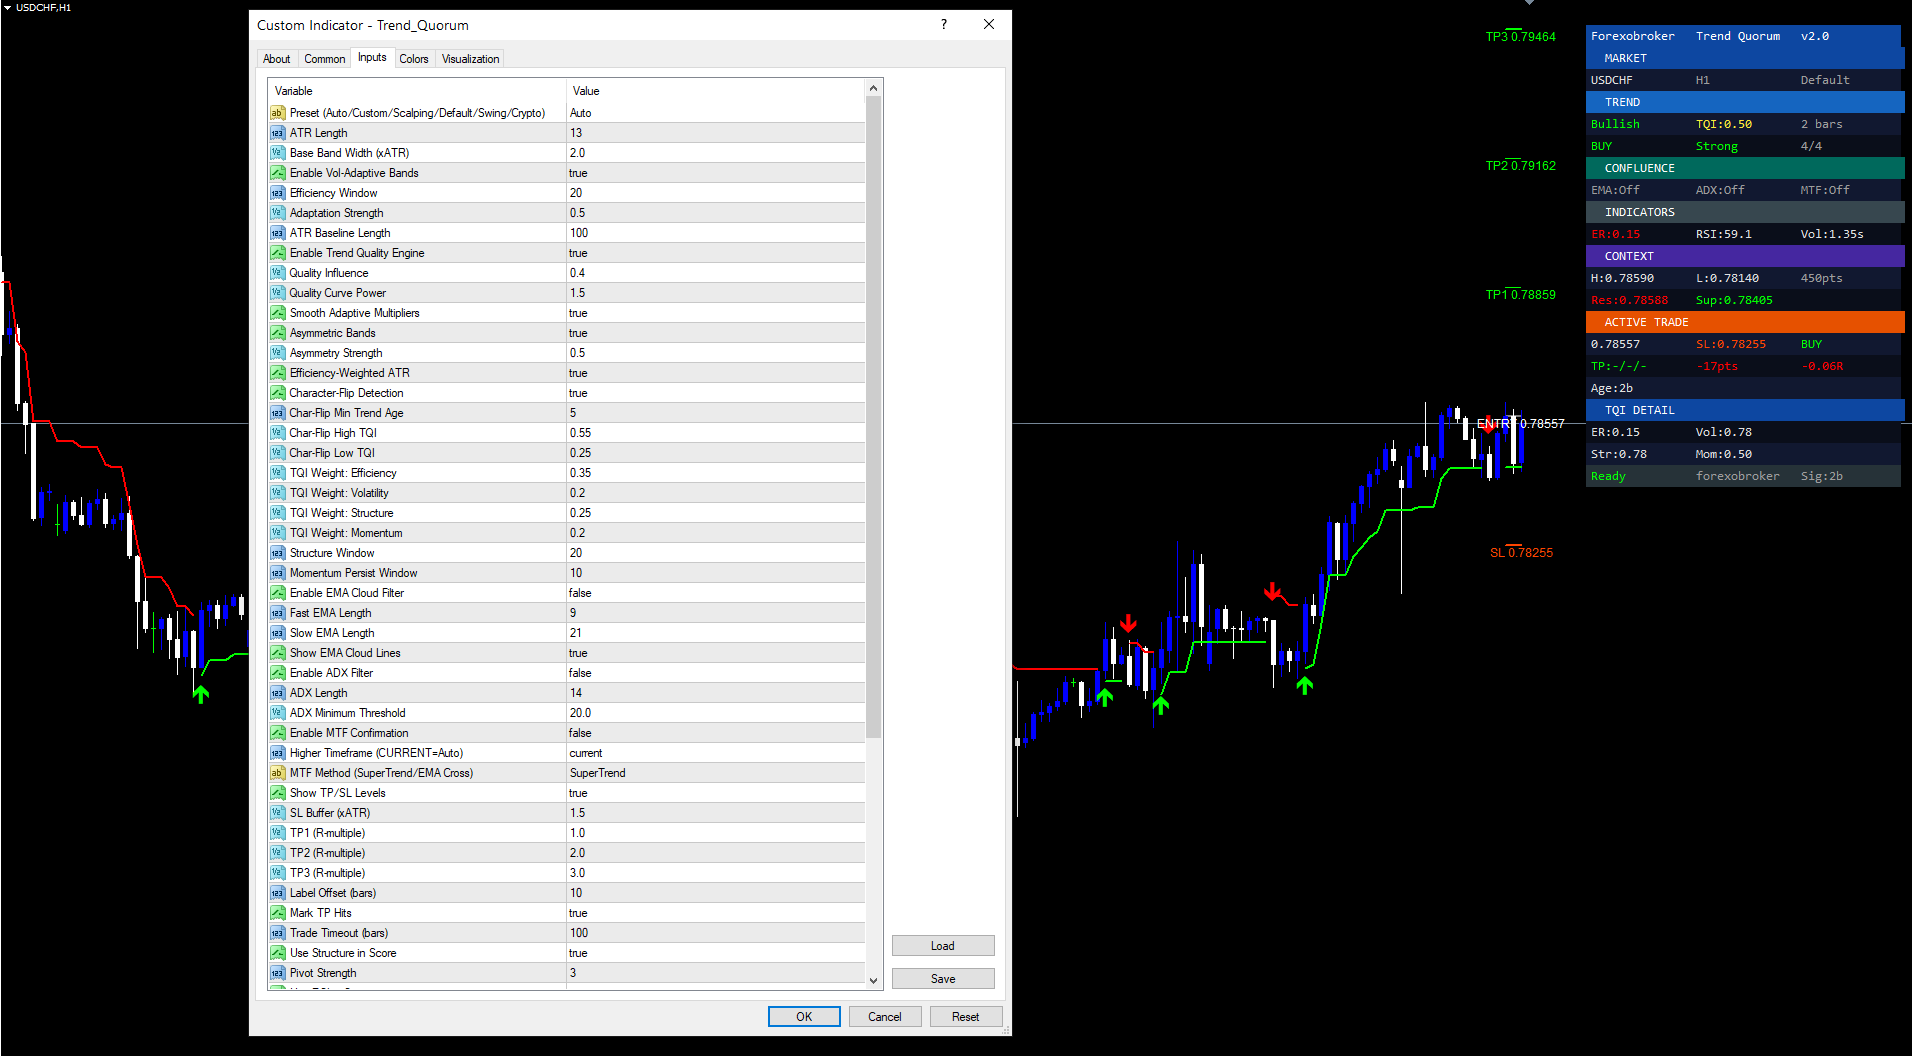Click the inputs list scrollbar down arrow
Image resolution: width=1912 pixels, height=1056 pixels.
click(x=873, y=981)
